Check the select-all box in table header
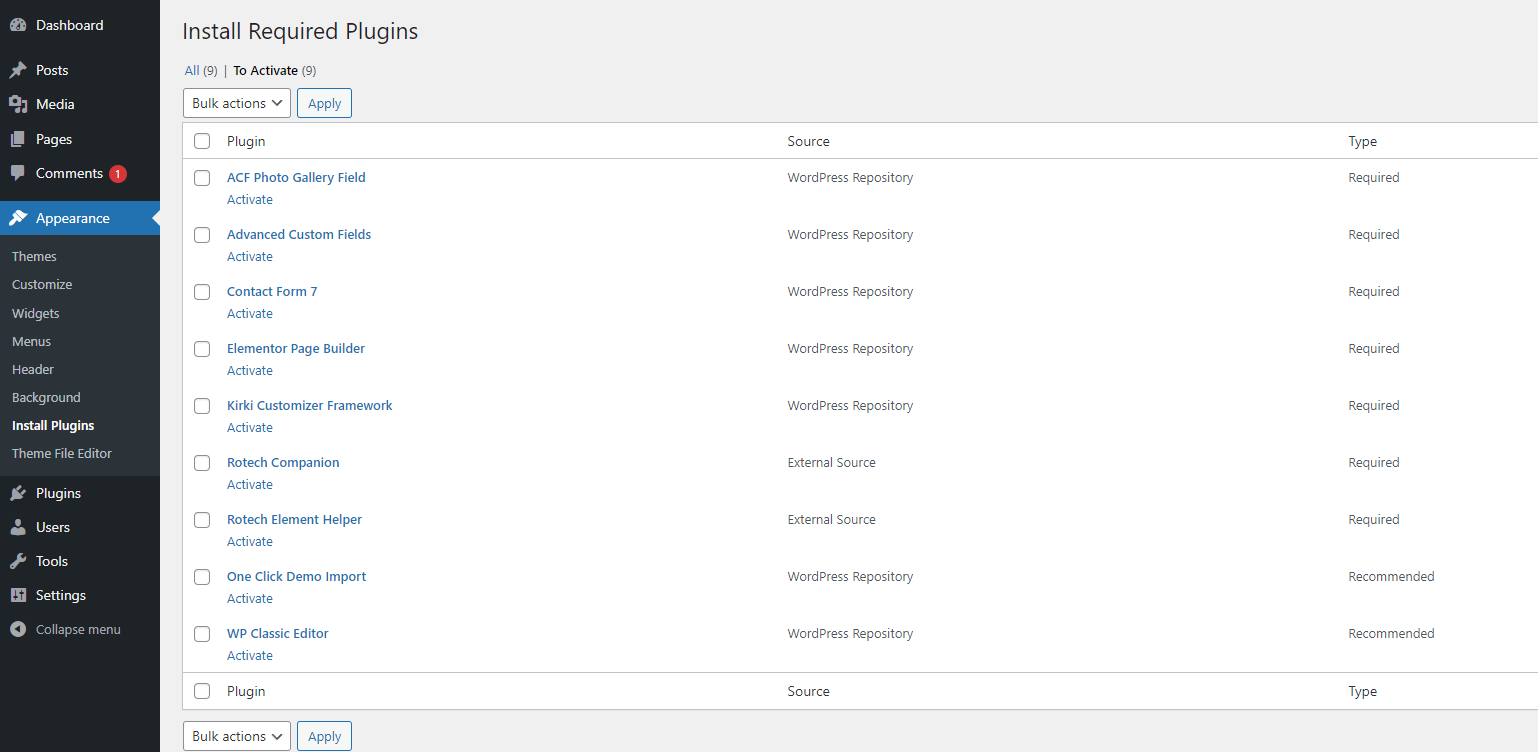 tap(202, 141)
